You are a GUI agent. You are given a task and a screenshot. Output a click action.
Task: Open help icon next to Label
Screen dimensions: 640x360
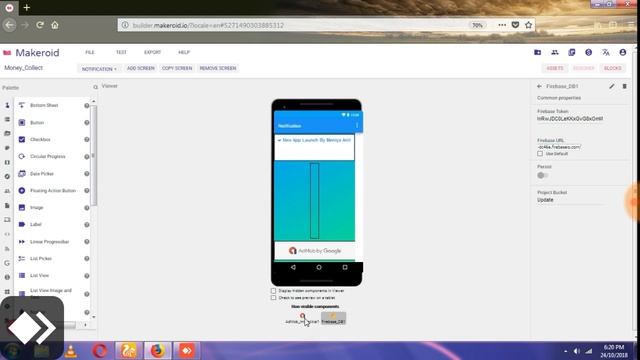click(87, 225)
